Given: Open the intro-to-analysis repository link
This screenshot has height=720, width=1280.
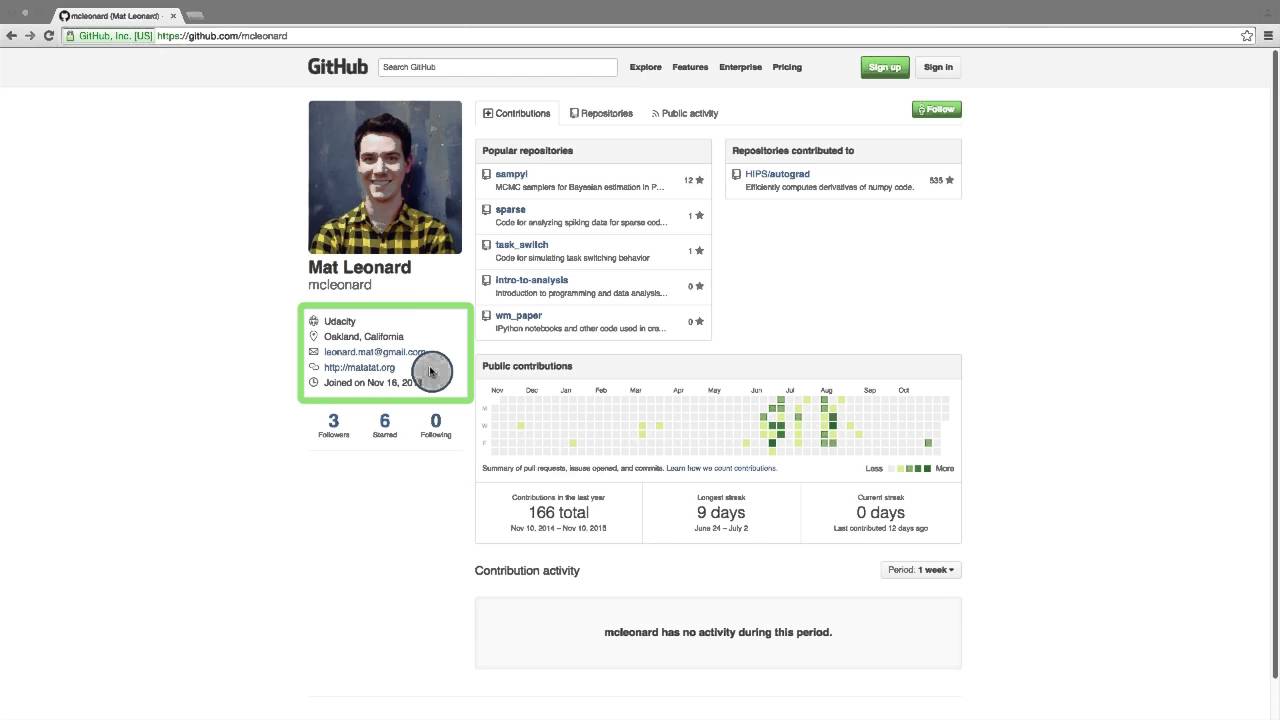Looking at the screenshot, I should tap(532, 280).
